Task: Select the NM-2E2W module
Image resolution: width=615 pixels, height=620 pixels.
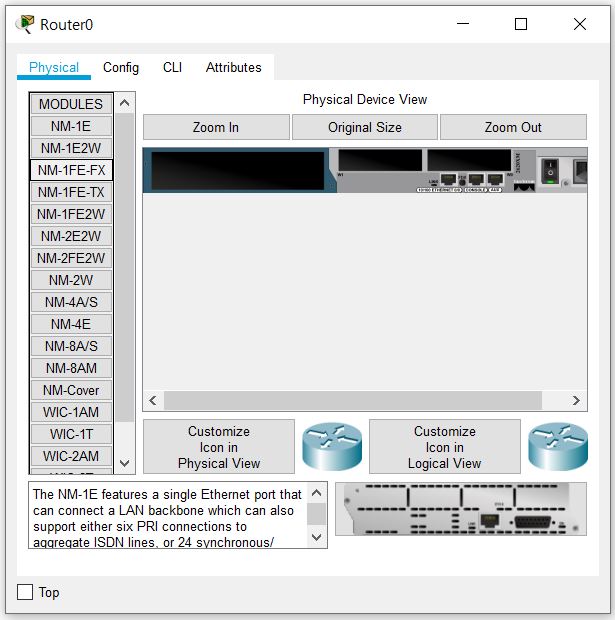Action: [71, 236]
